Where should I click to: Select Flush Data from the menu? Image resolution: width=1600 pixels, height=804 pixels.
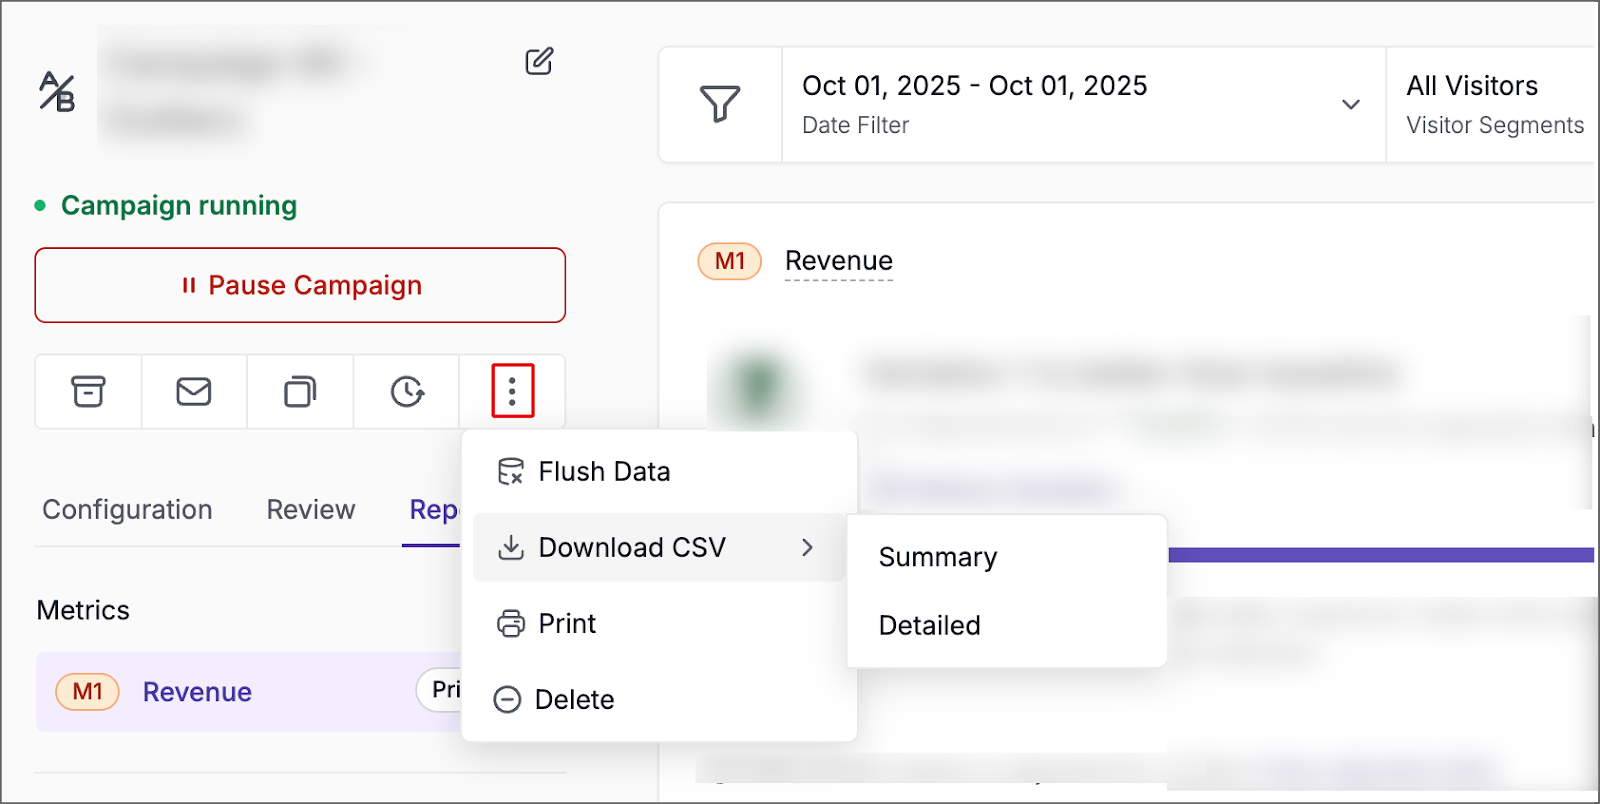click(604, 472)
